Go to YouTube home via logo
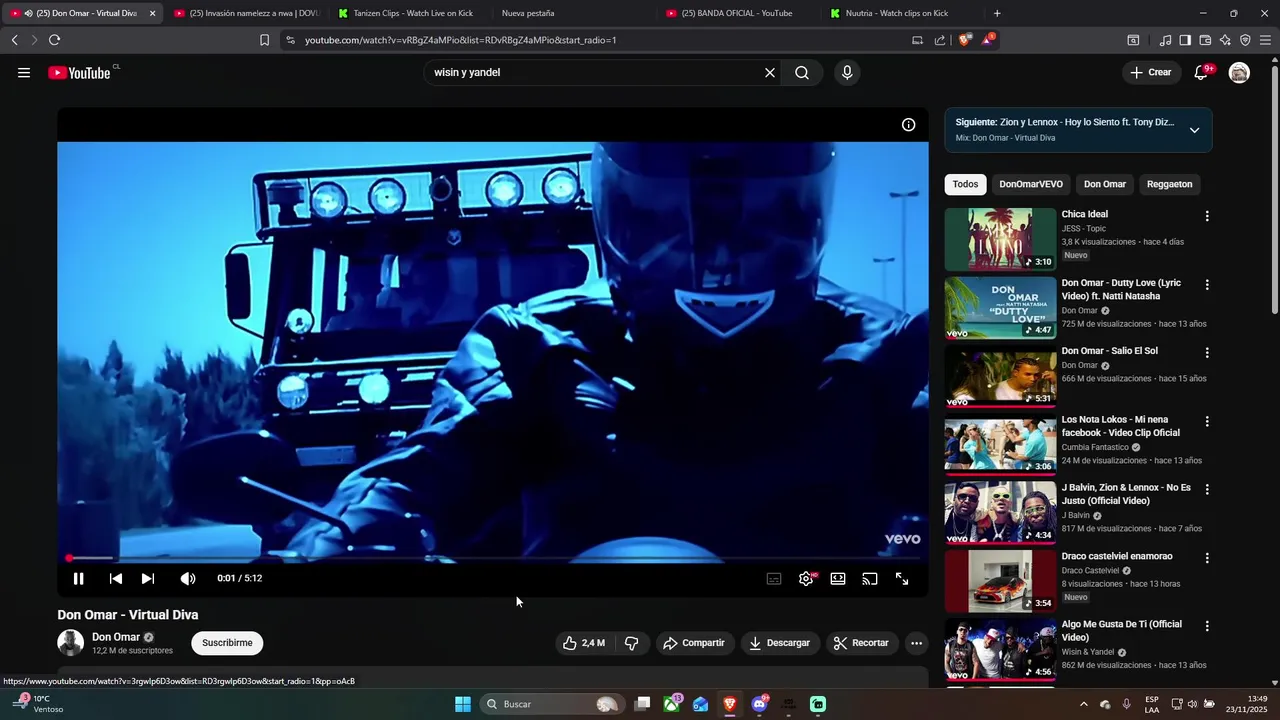The height and width of the screenshot is (720, 1280). click(x=80, y=72)
